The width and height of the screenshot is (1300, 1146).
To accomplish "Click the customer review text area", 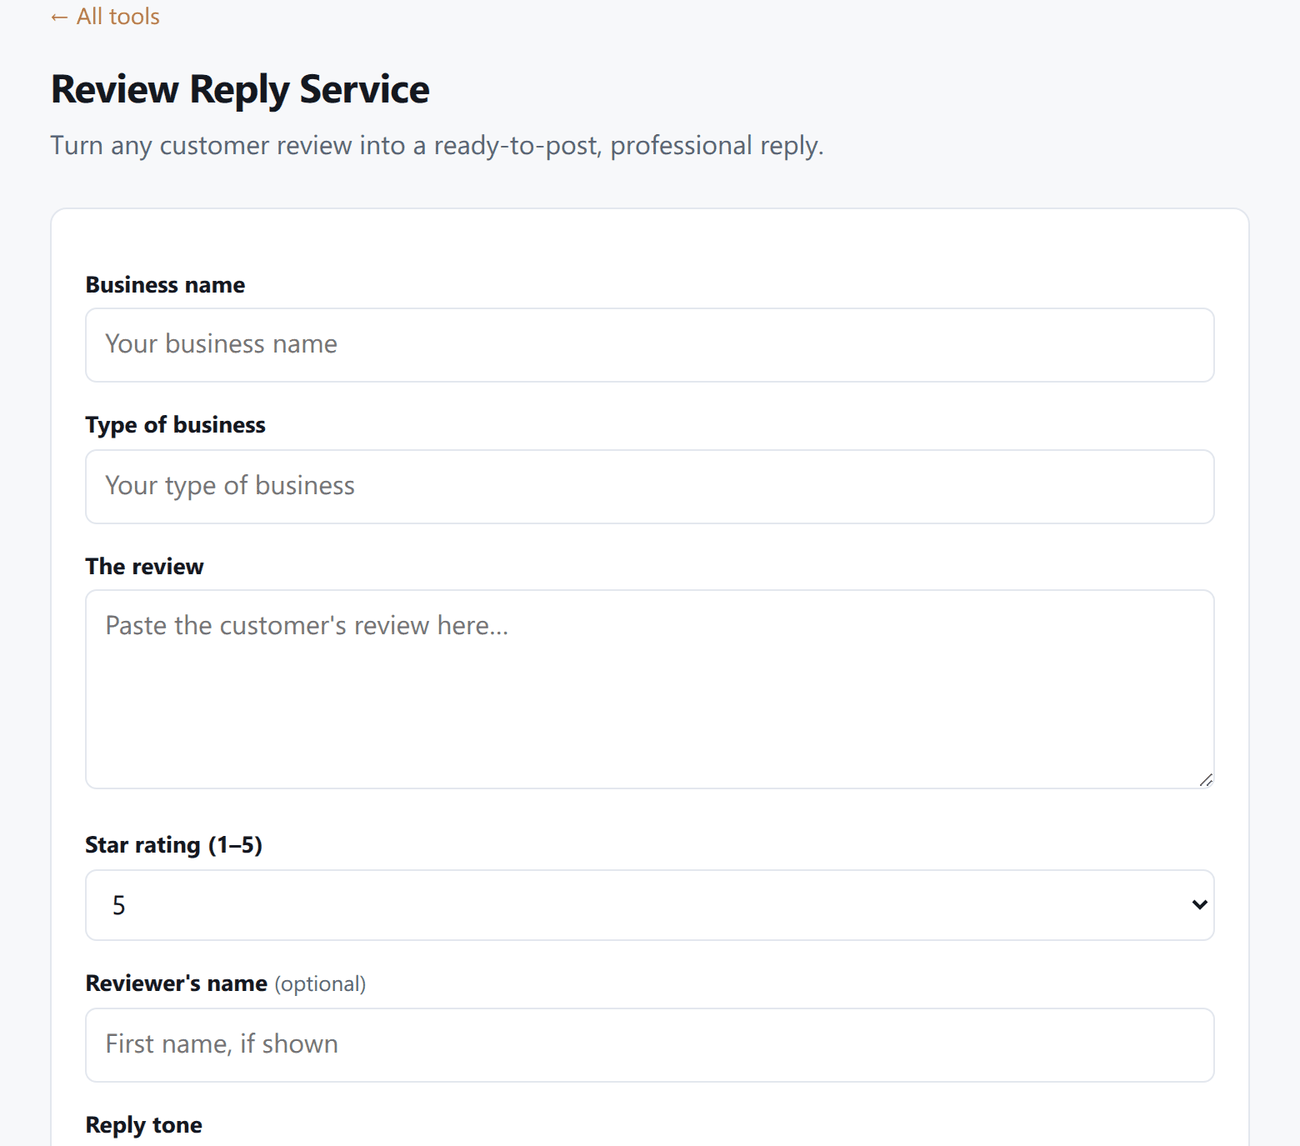I will (650, 689).
